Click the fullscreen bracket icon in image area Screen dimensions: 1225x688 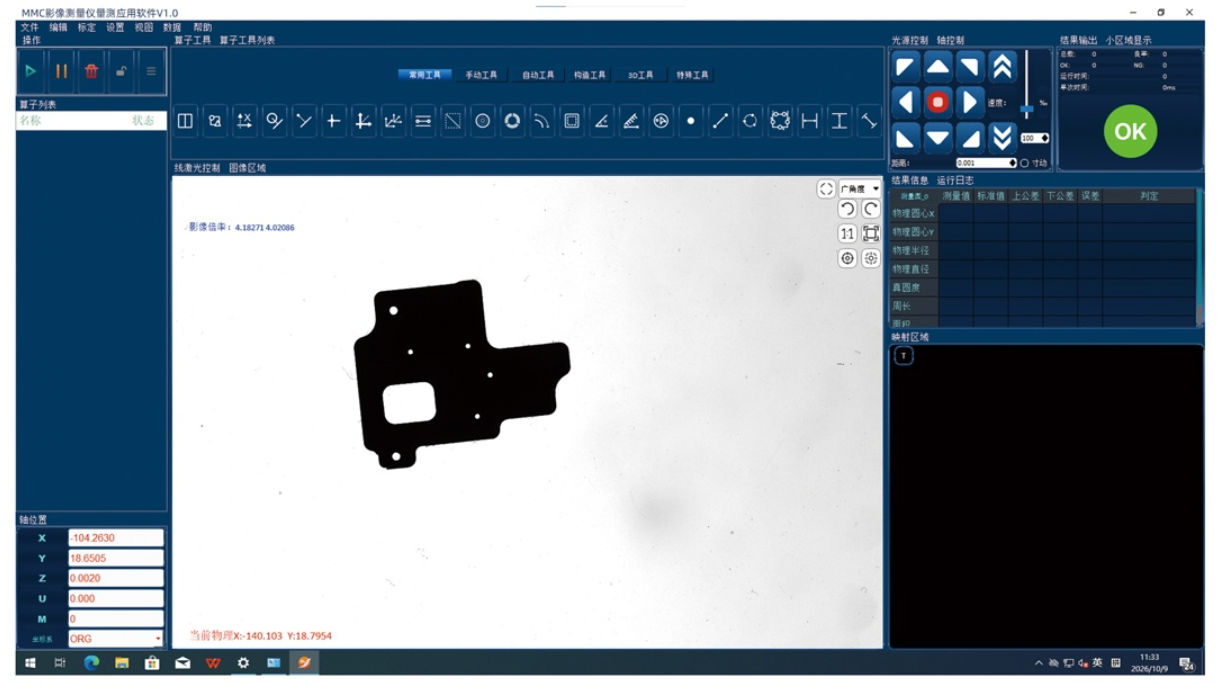coord(826,189)
